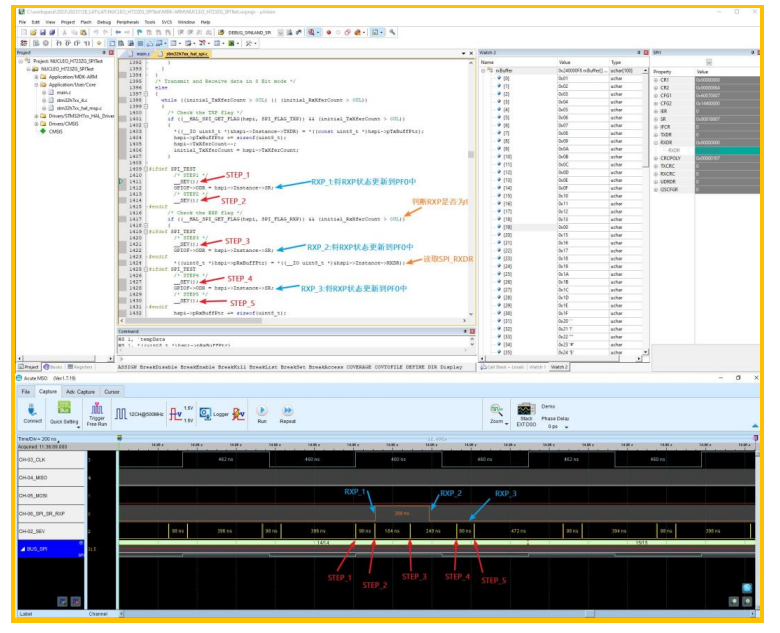780x633 pixels.
Task: Click the Repeat capture button
Action: point(288,414)
